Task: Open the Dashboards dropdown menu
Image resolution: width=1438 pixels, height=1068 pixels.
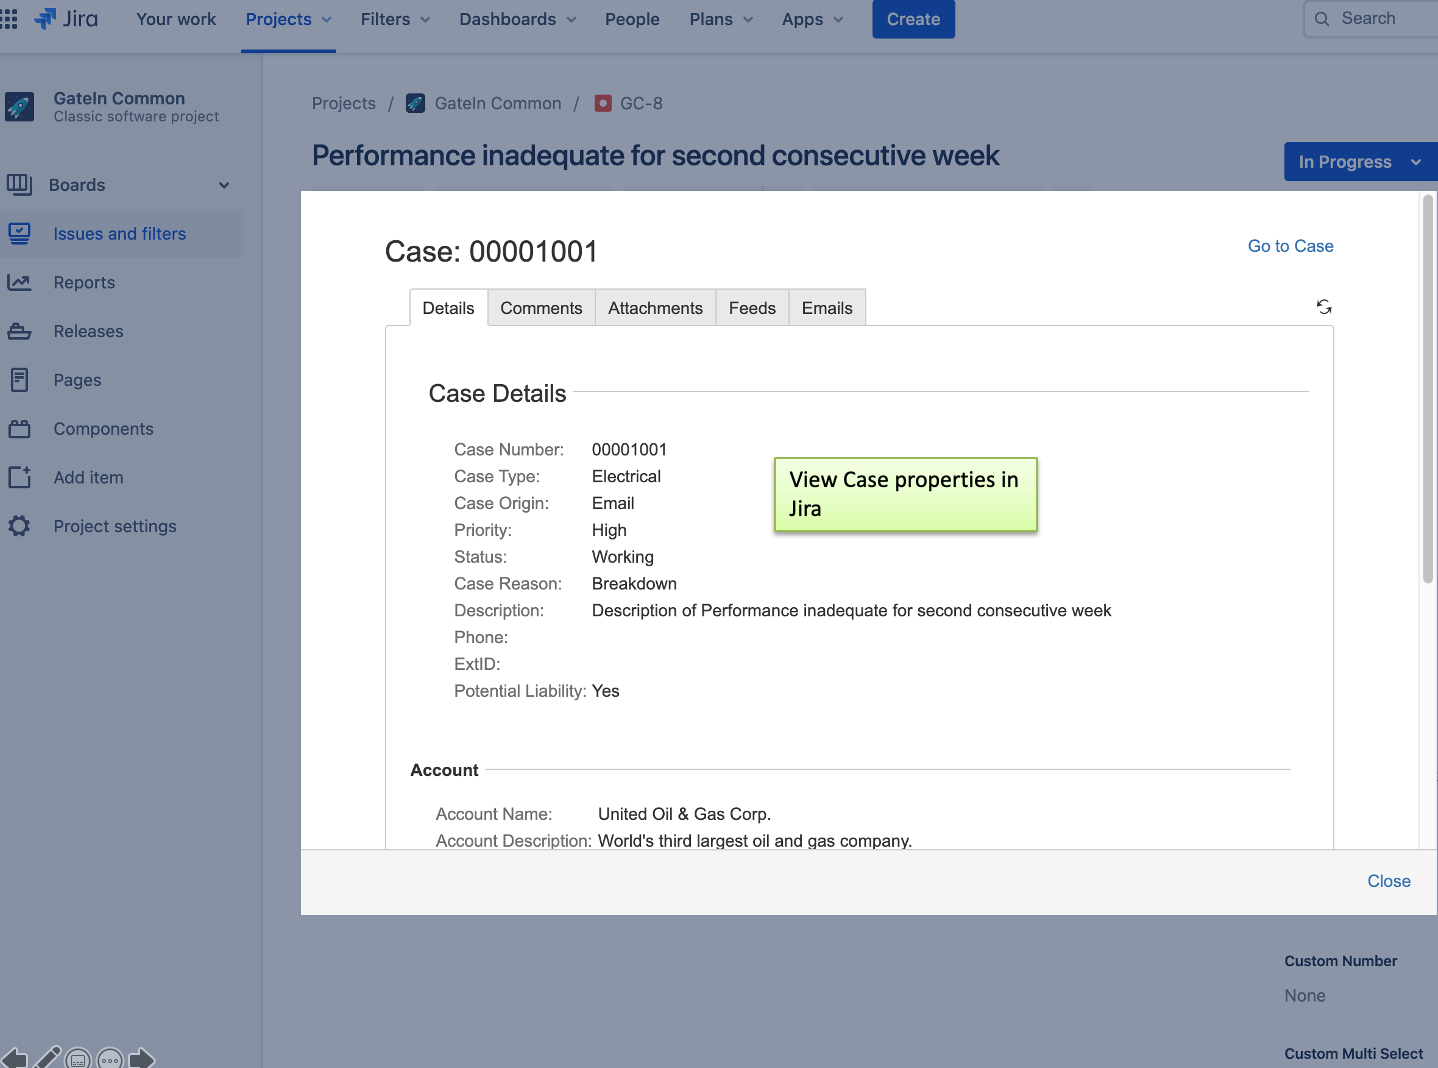Action: tap(517, 19)
